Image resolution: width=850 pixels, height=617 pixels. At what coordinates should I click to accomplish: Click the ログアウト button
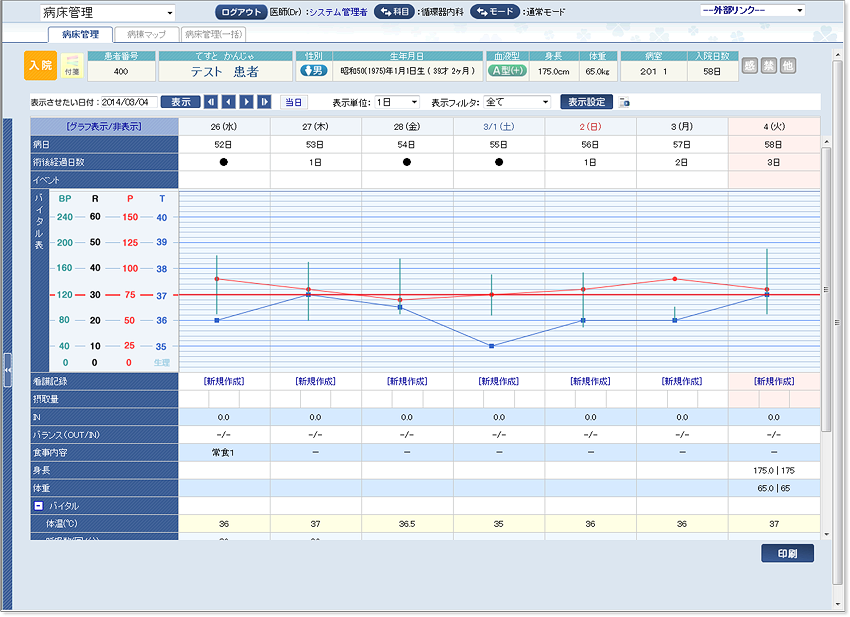pos(241,12)
